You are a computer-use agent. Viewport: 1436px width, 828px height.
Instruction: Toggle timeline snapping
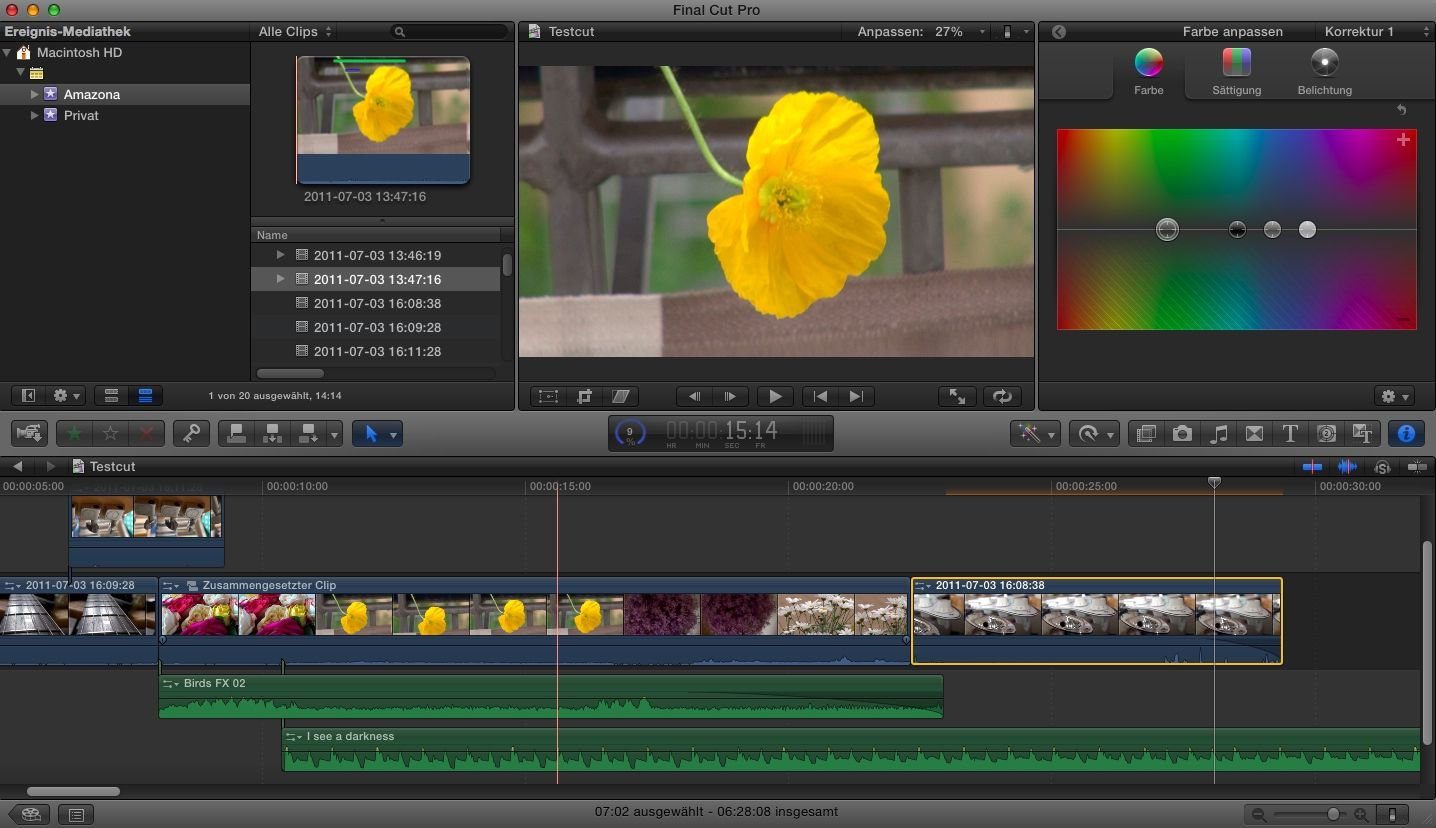tap(1417, 467)
